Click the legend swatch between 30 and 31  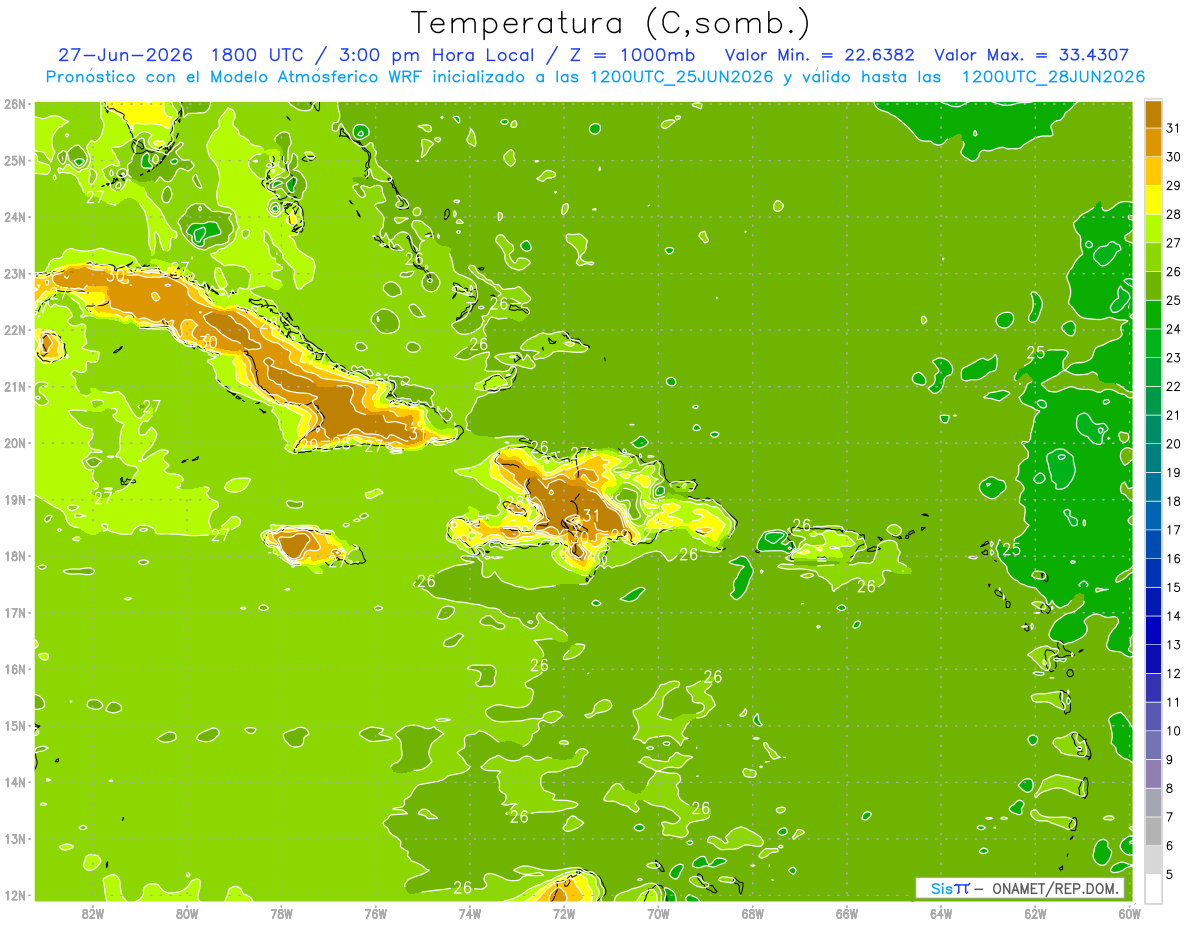pos(1153,142)
